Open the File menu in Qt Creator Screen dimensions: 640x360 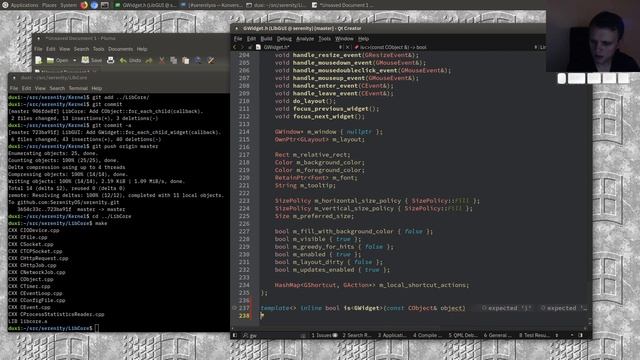238,39
